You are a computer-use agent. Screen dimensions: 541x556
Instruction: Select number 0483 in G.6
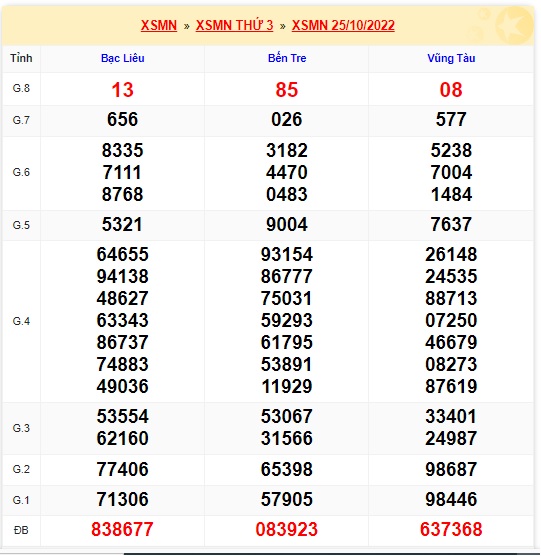[287, 194]
